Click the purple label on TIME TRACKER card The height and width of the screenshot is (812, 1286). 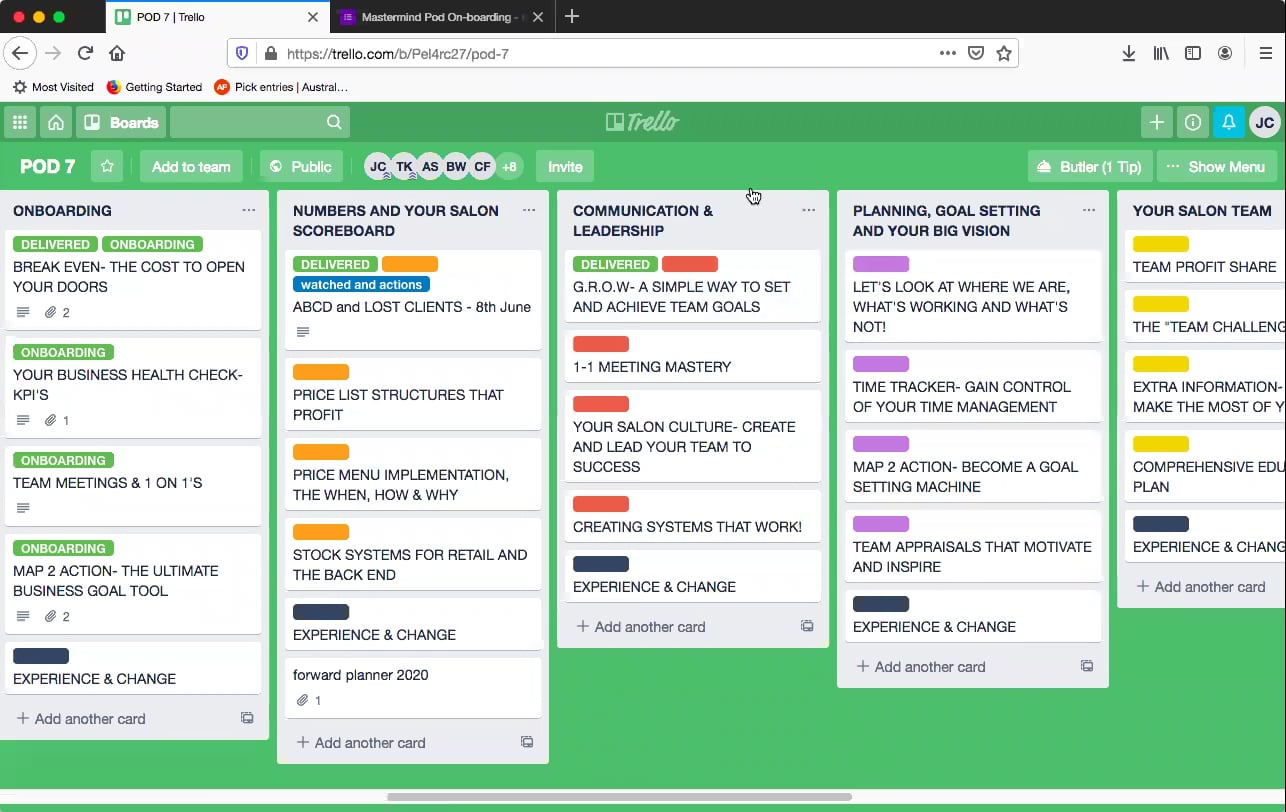click(881, 364)
